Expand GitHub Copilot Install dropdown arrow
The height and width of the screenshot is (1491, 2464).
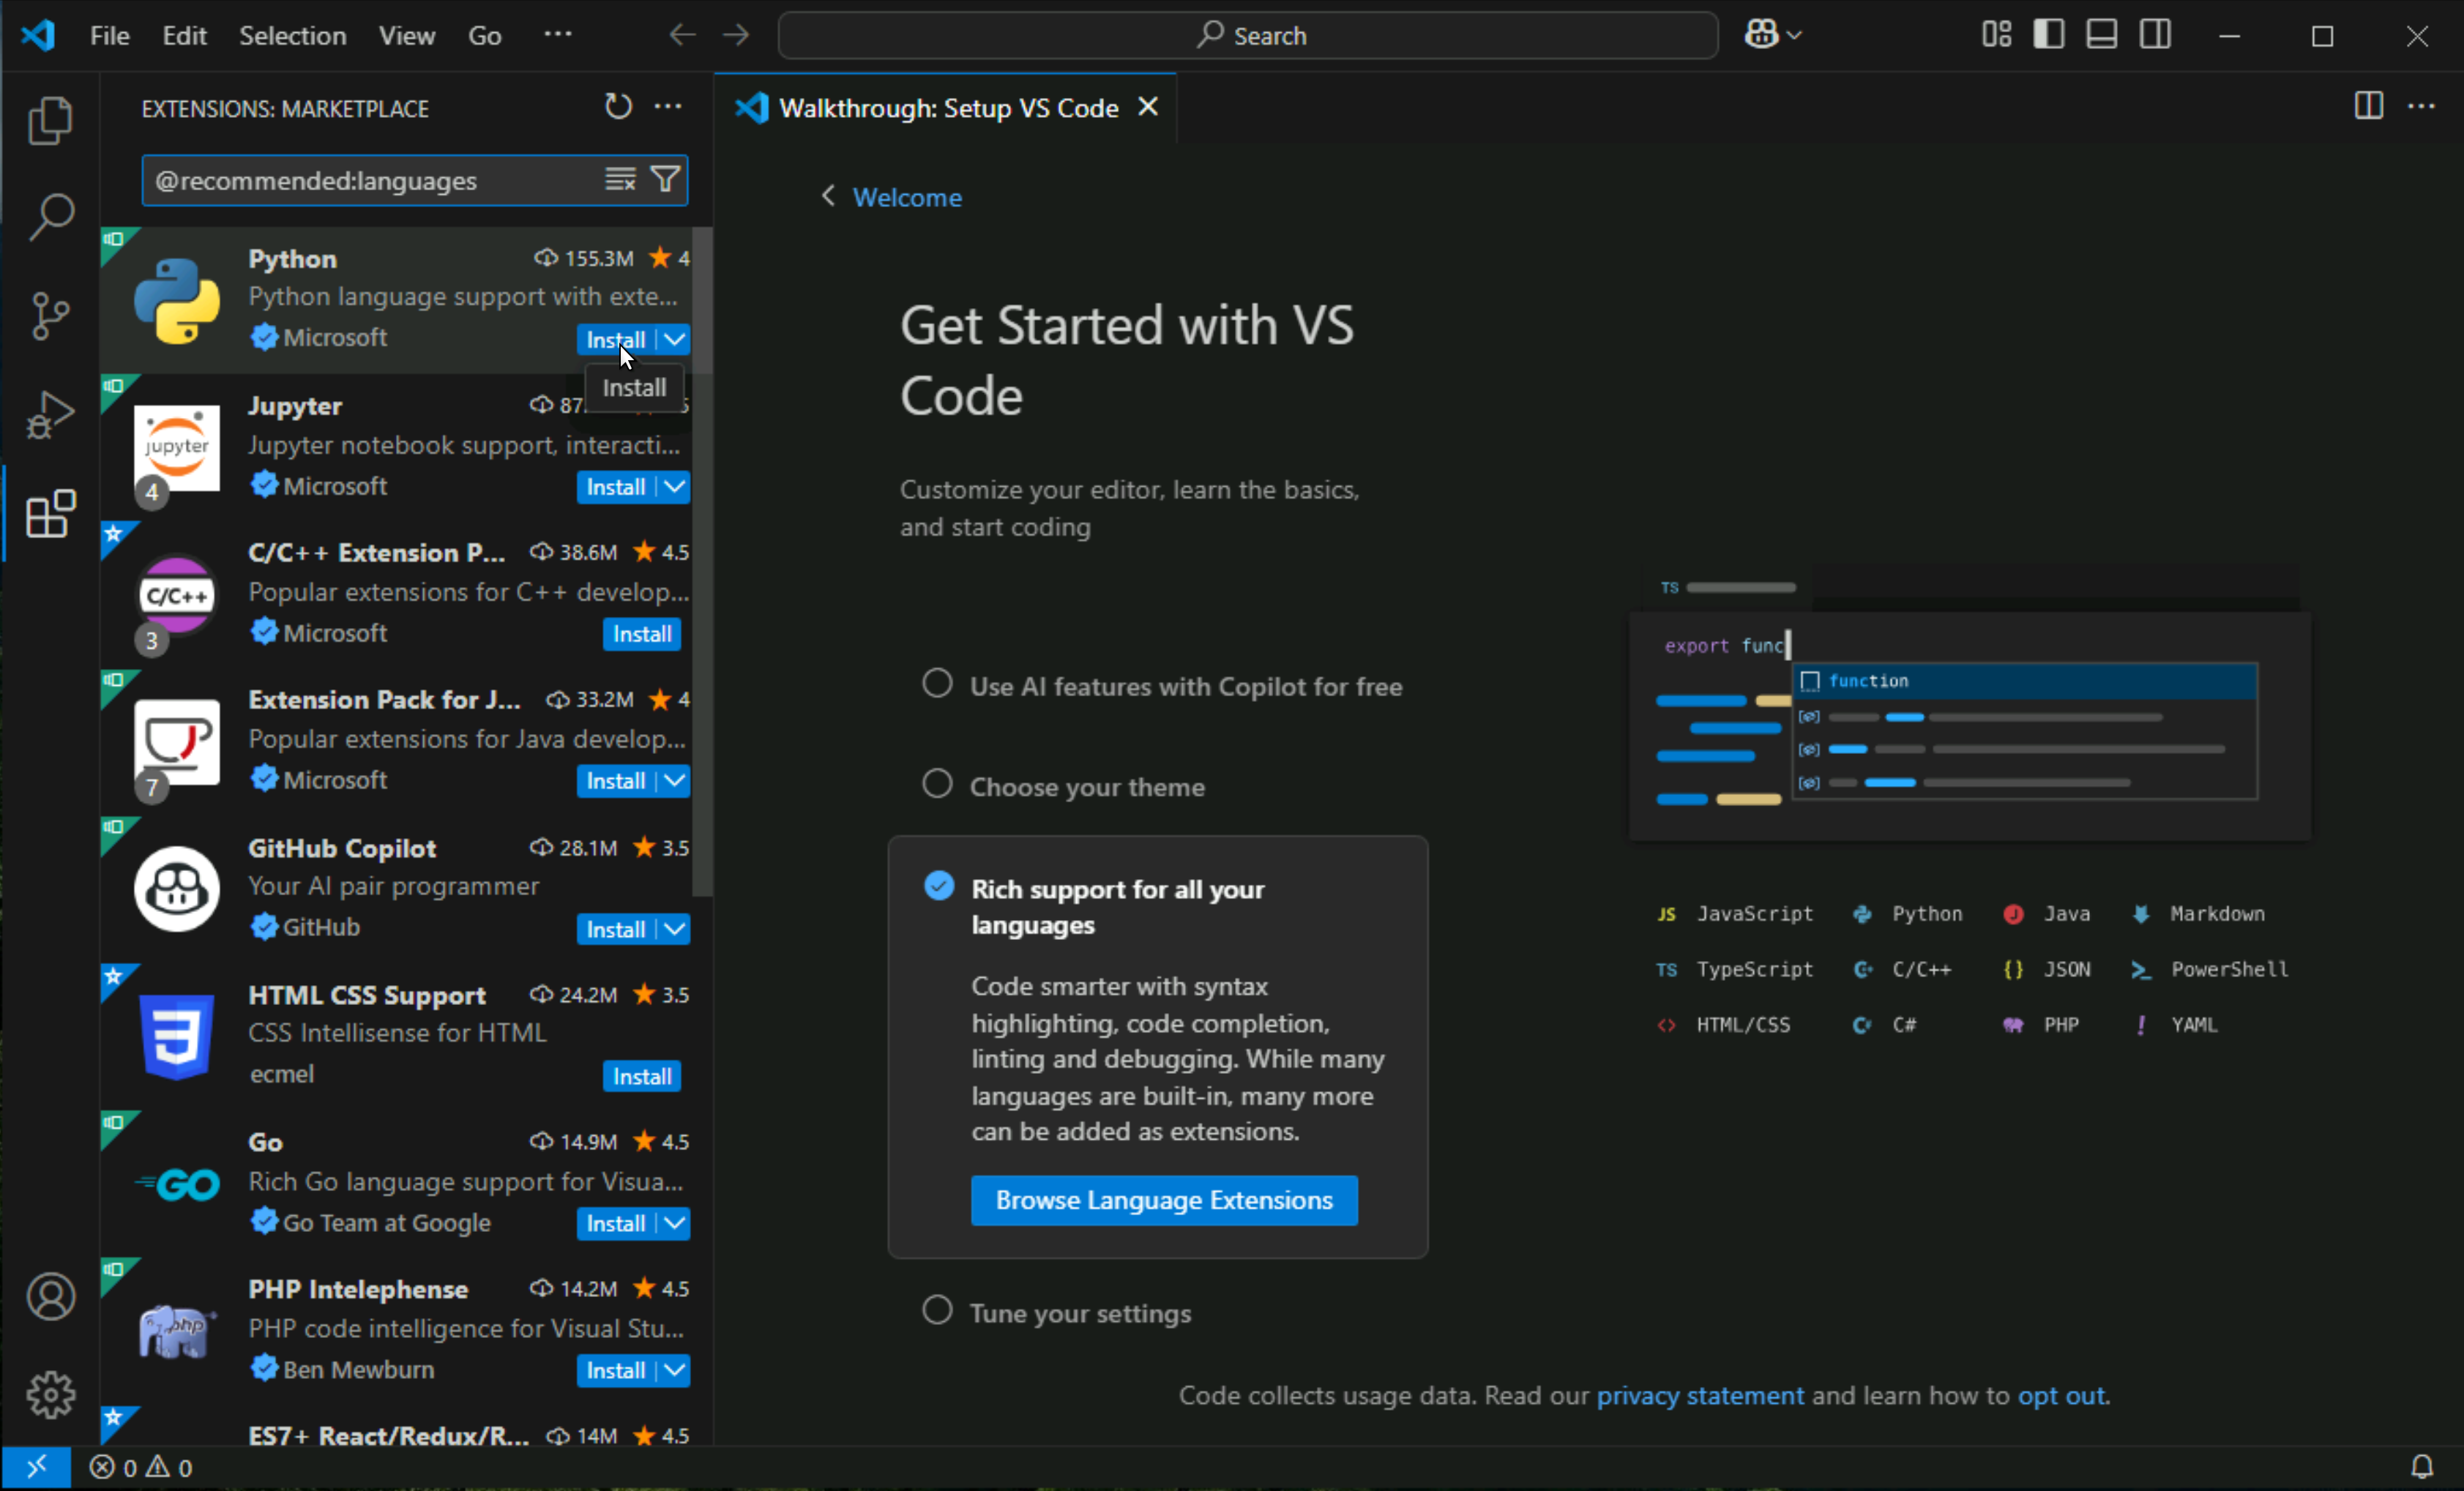coord(676,929)
